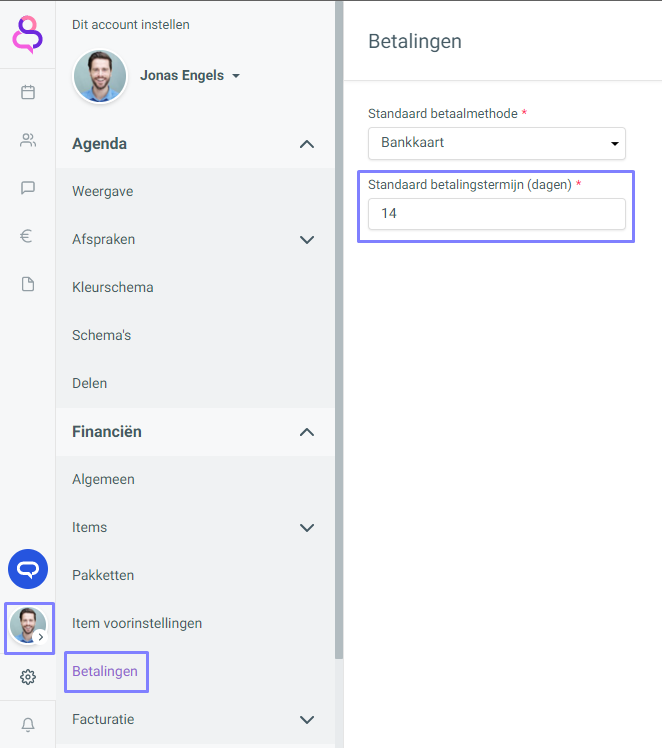Open the Standaard betaalmethode dropdown
This screenshot has width=662, height=748.
tap(496, 143)
